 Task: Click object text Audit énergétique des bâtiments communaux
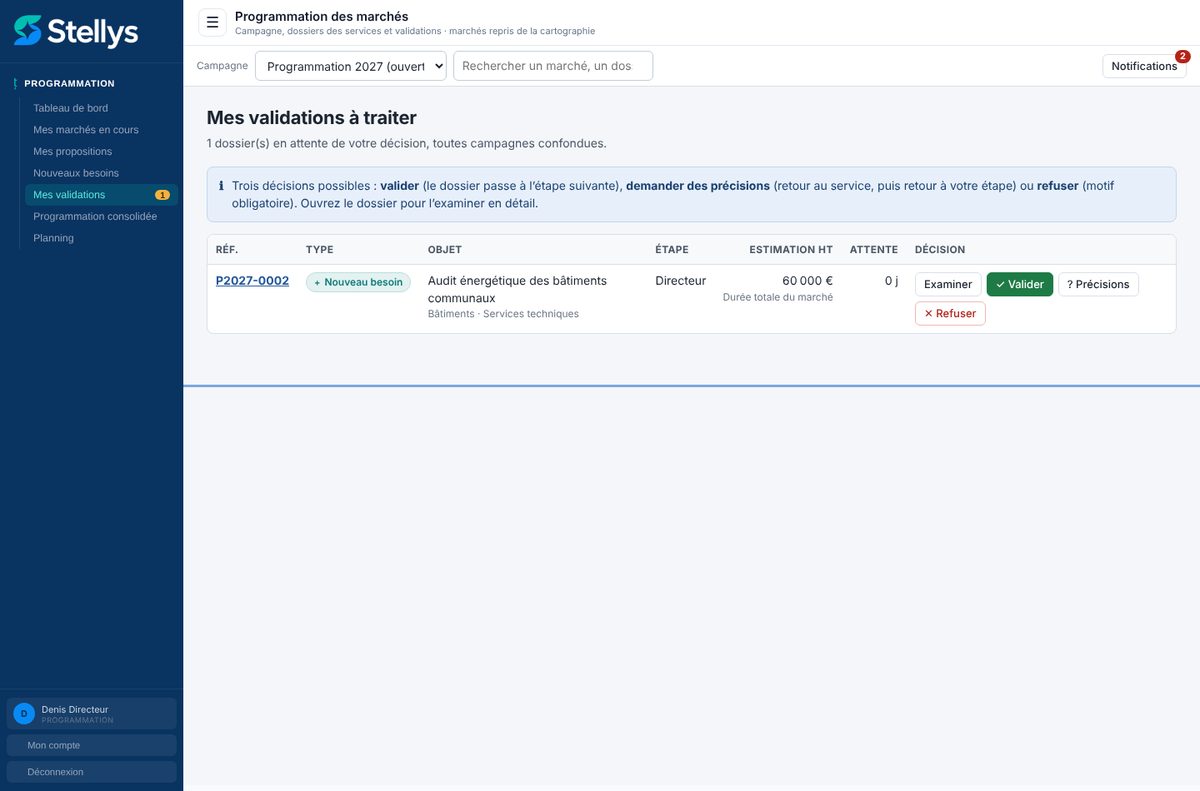517,289
